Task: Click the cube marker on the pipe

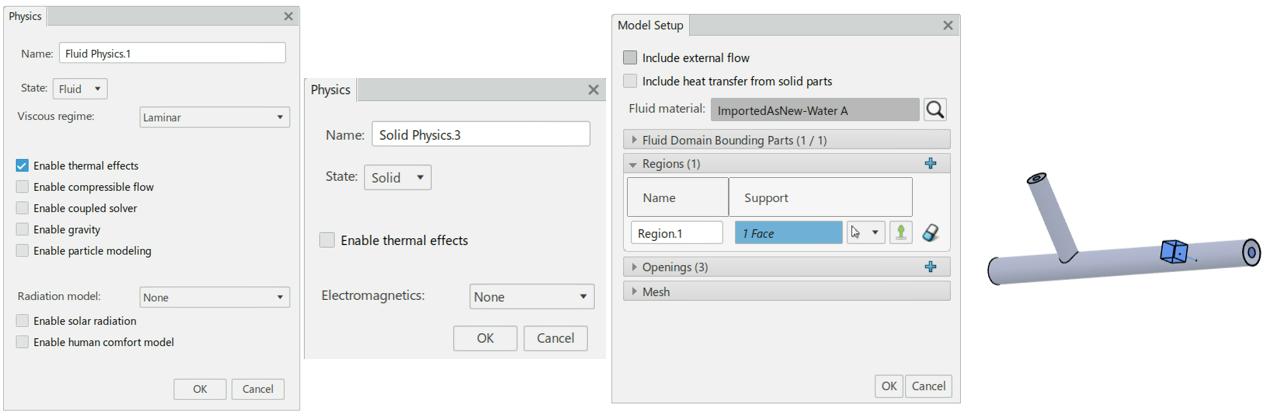Action: [x=1174, y=252]
